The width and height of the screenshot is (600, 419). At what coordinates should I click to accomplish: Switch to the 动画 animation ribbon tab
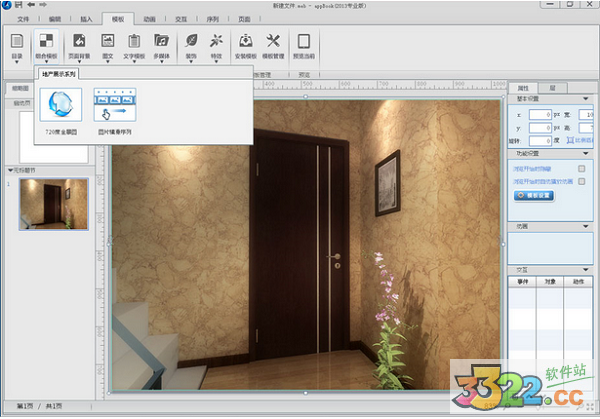pos(149,18)
